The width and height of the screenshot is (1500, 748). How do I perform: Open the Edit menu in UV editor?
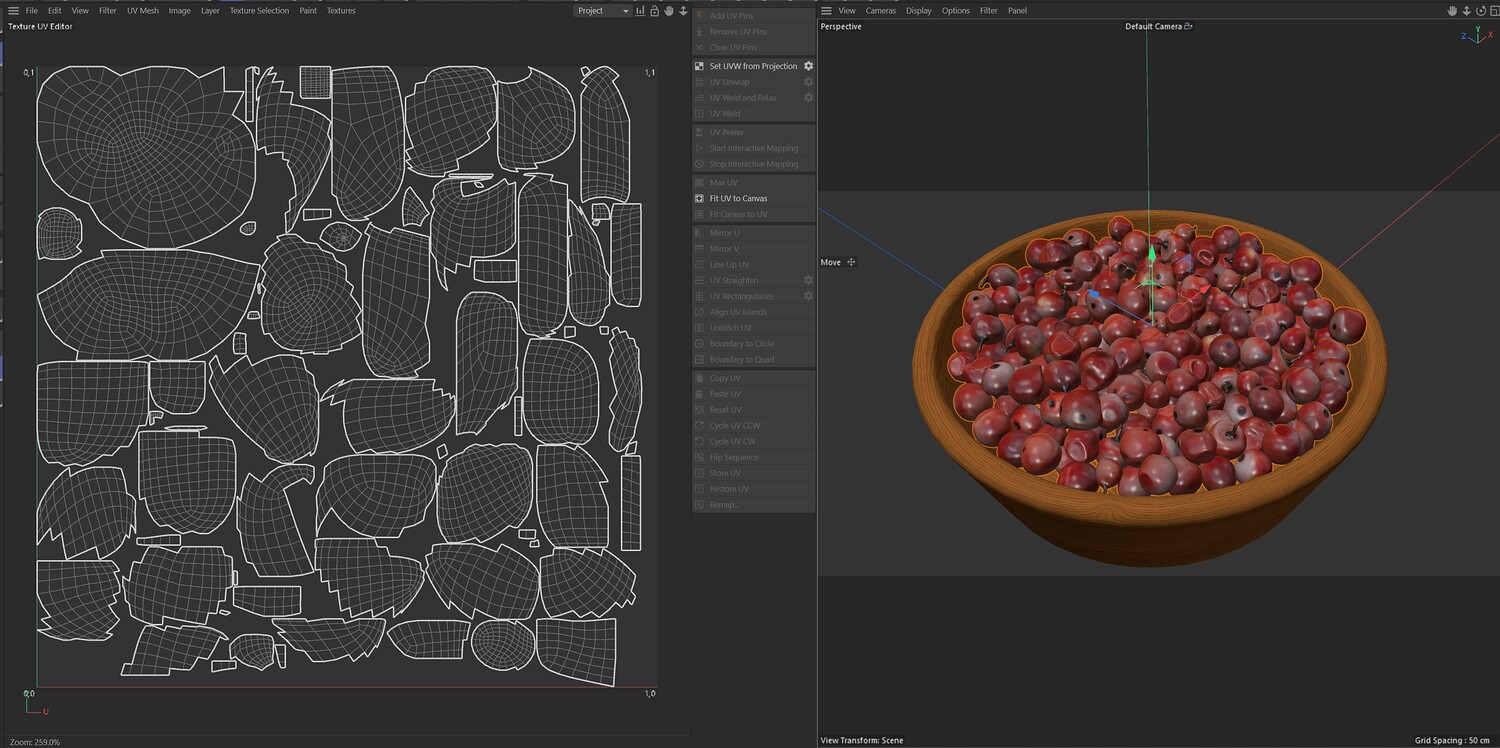[55, 11]
